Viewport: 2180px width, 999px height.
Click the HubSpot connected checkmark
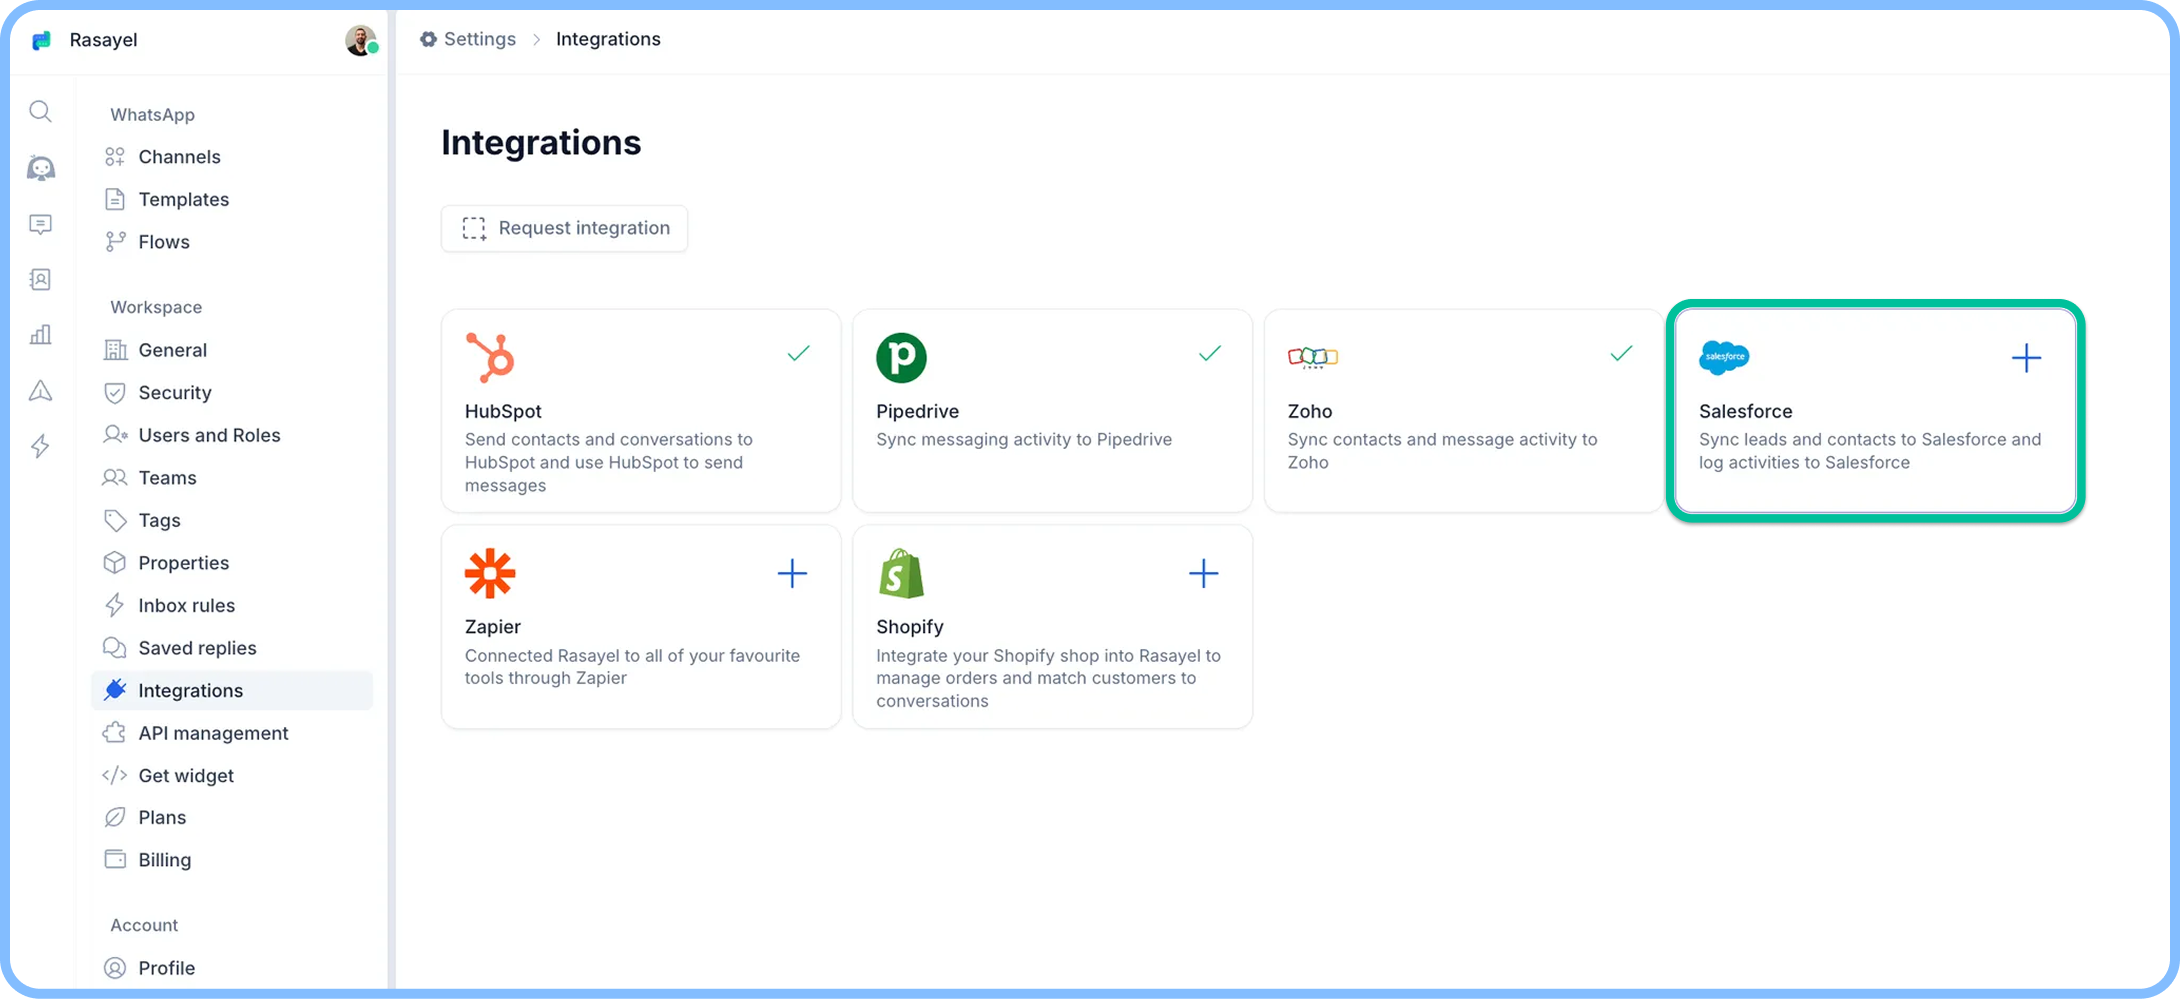pos(798,353)
